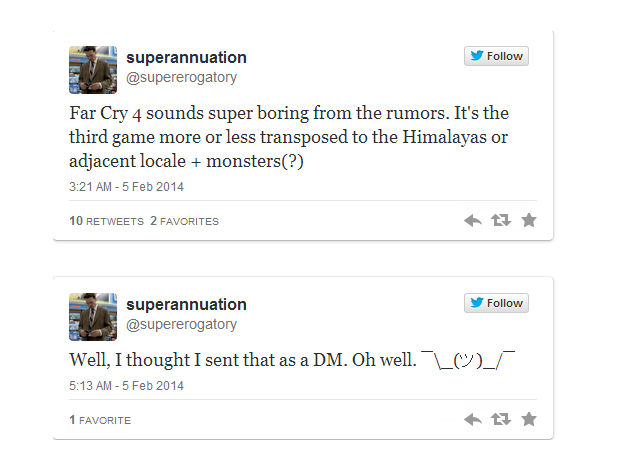Favorite the Far Cry 4 tweet
Image resolution: width=634 pixels, height=476 pixels.
pyautogui.click(x=529, y=220)
